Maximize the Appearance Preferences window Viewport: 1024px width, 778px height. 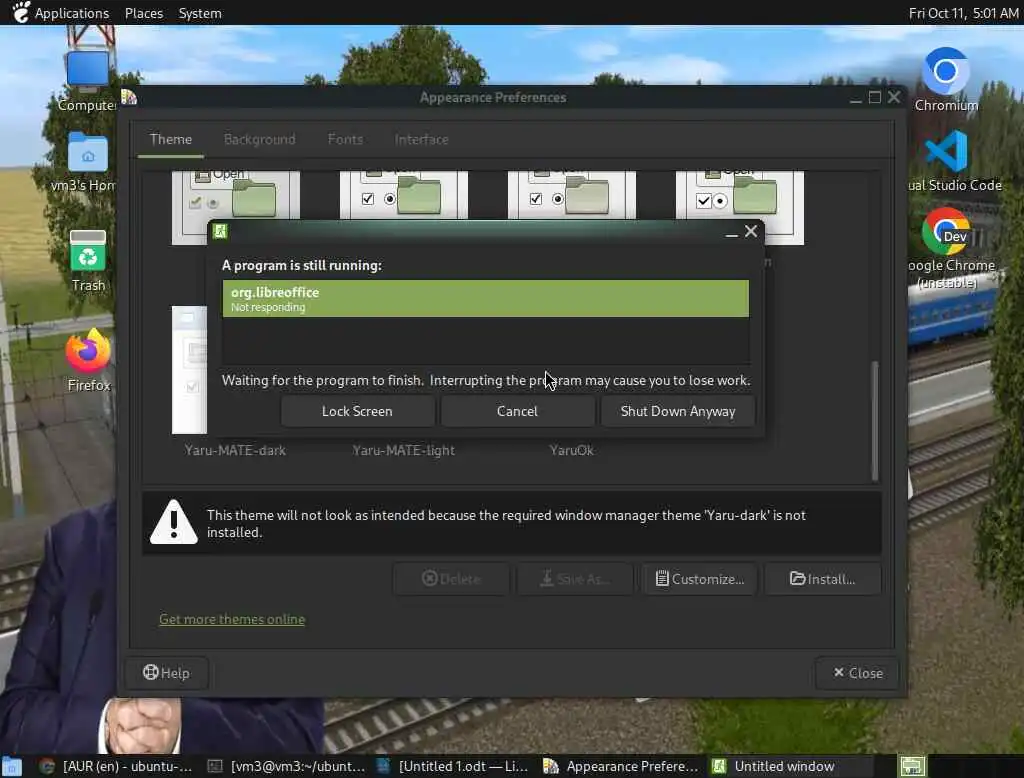coord(875,97)
